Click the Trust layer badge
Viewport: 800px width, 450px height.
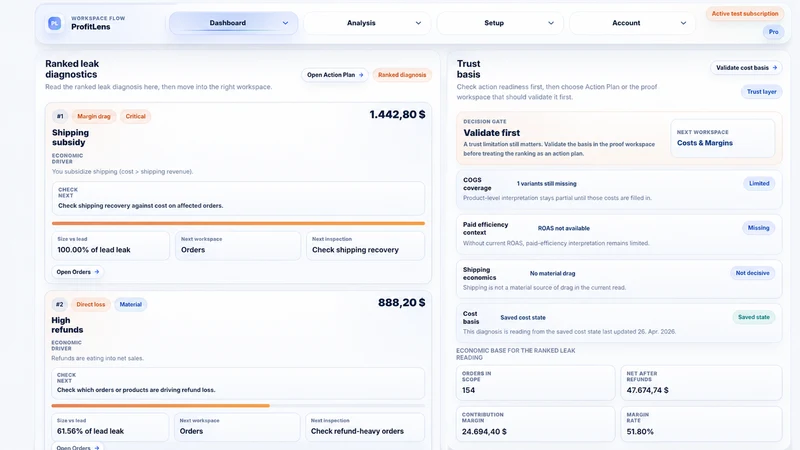point(761,92)
